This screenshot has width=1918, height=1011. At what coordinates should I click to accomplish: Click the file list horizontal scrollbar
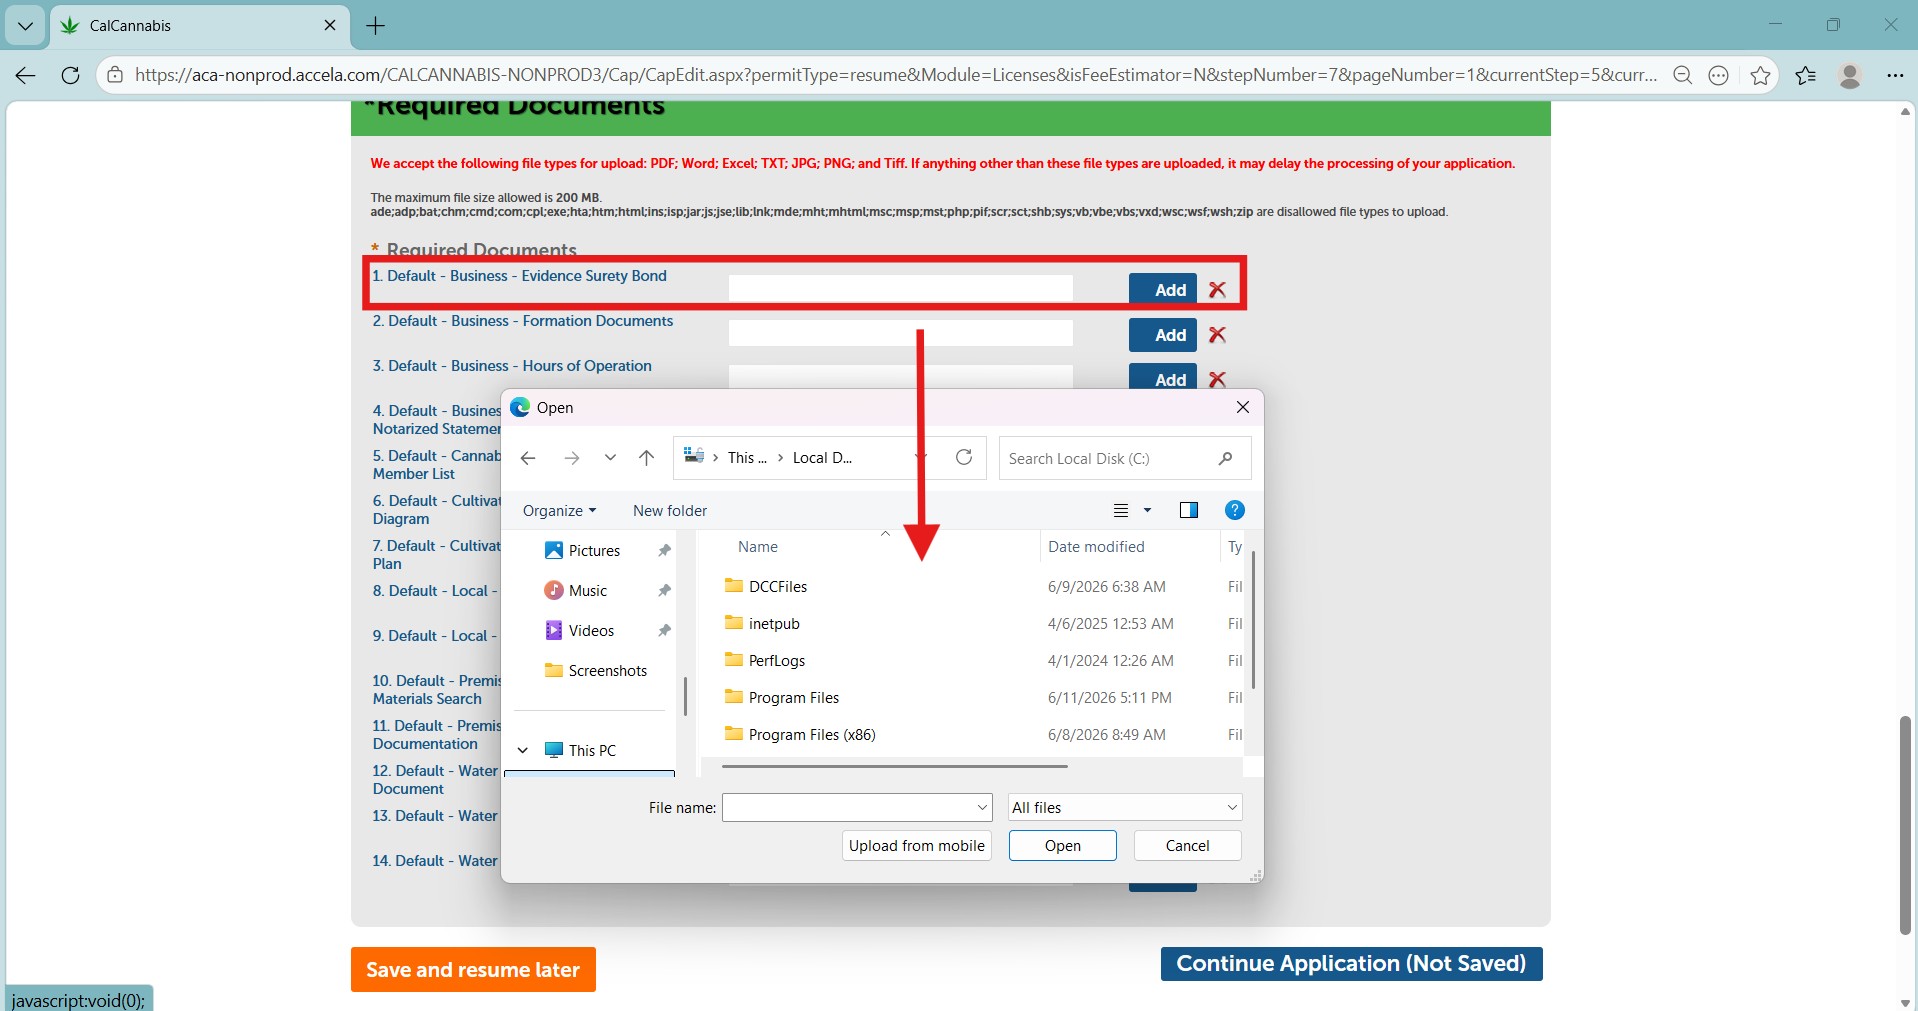pyautogui.click(x=894, y=767)
